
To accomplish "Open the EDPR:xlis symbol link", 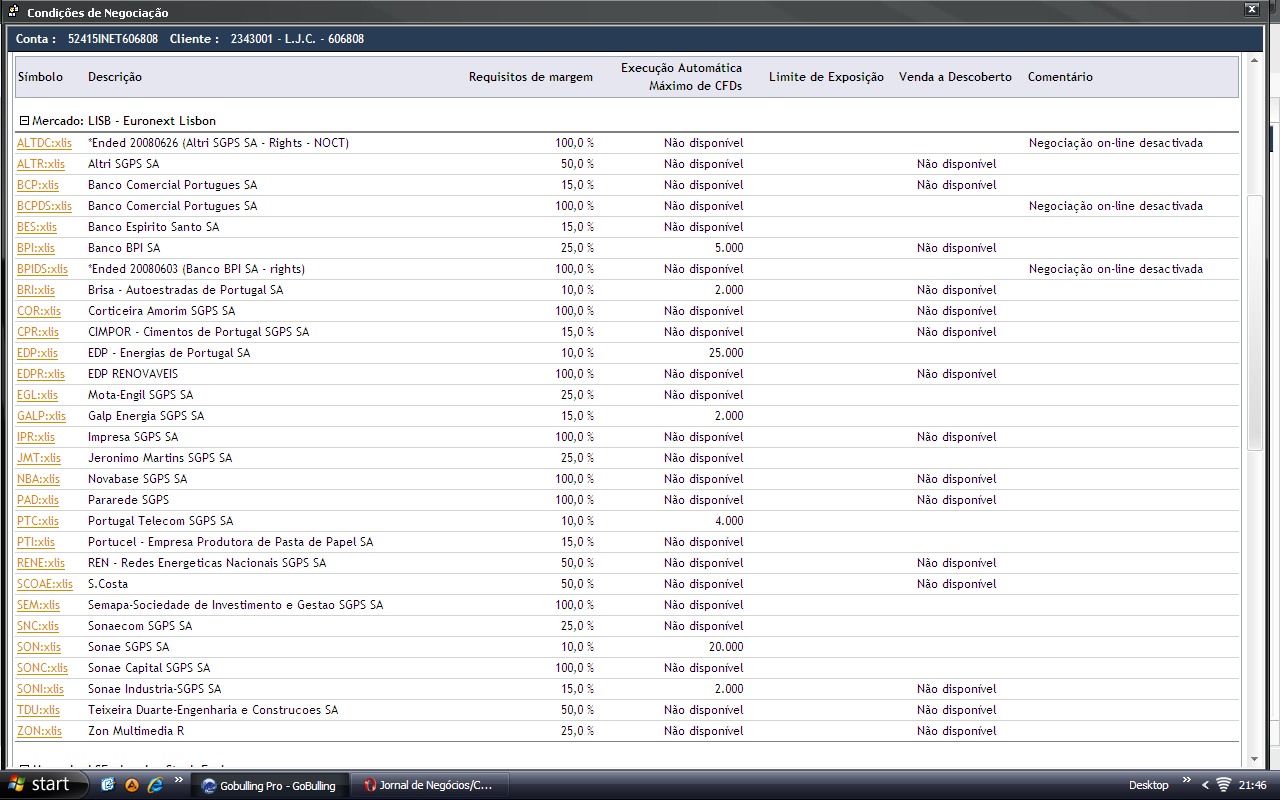I will point(41,374).
